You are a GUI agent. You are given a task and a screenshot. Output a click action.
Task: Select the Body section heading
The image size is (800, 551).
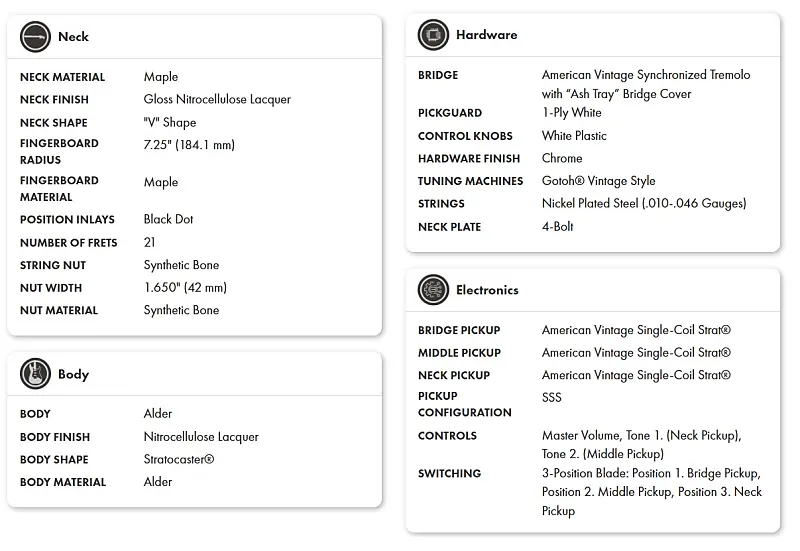pyautogui.click(x=73, y=375)
